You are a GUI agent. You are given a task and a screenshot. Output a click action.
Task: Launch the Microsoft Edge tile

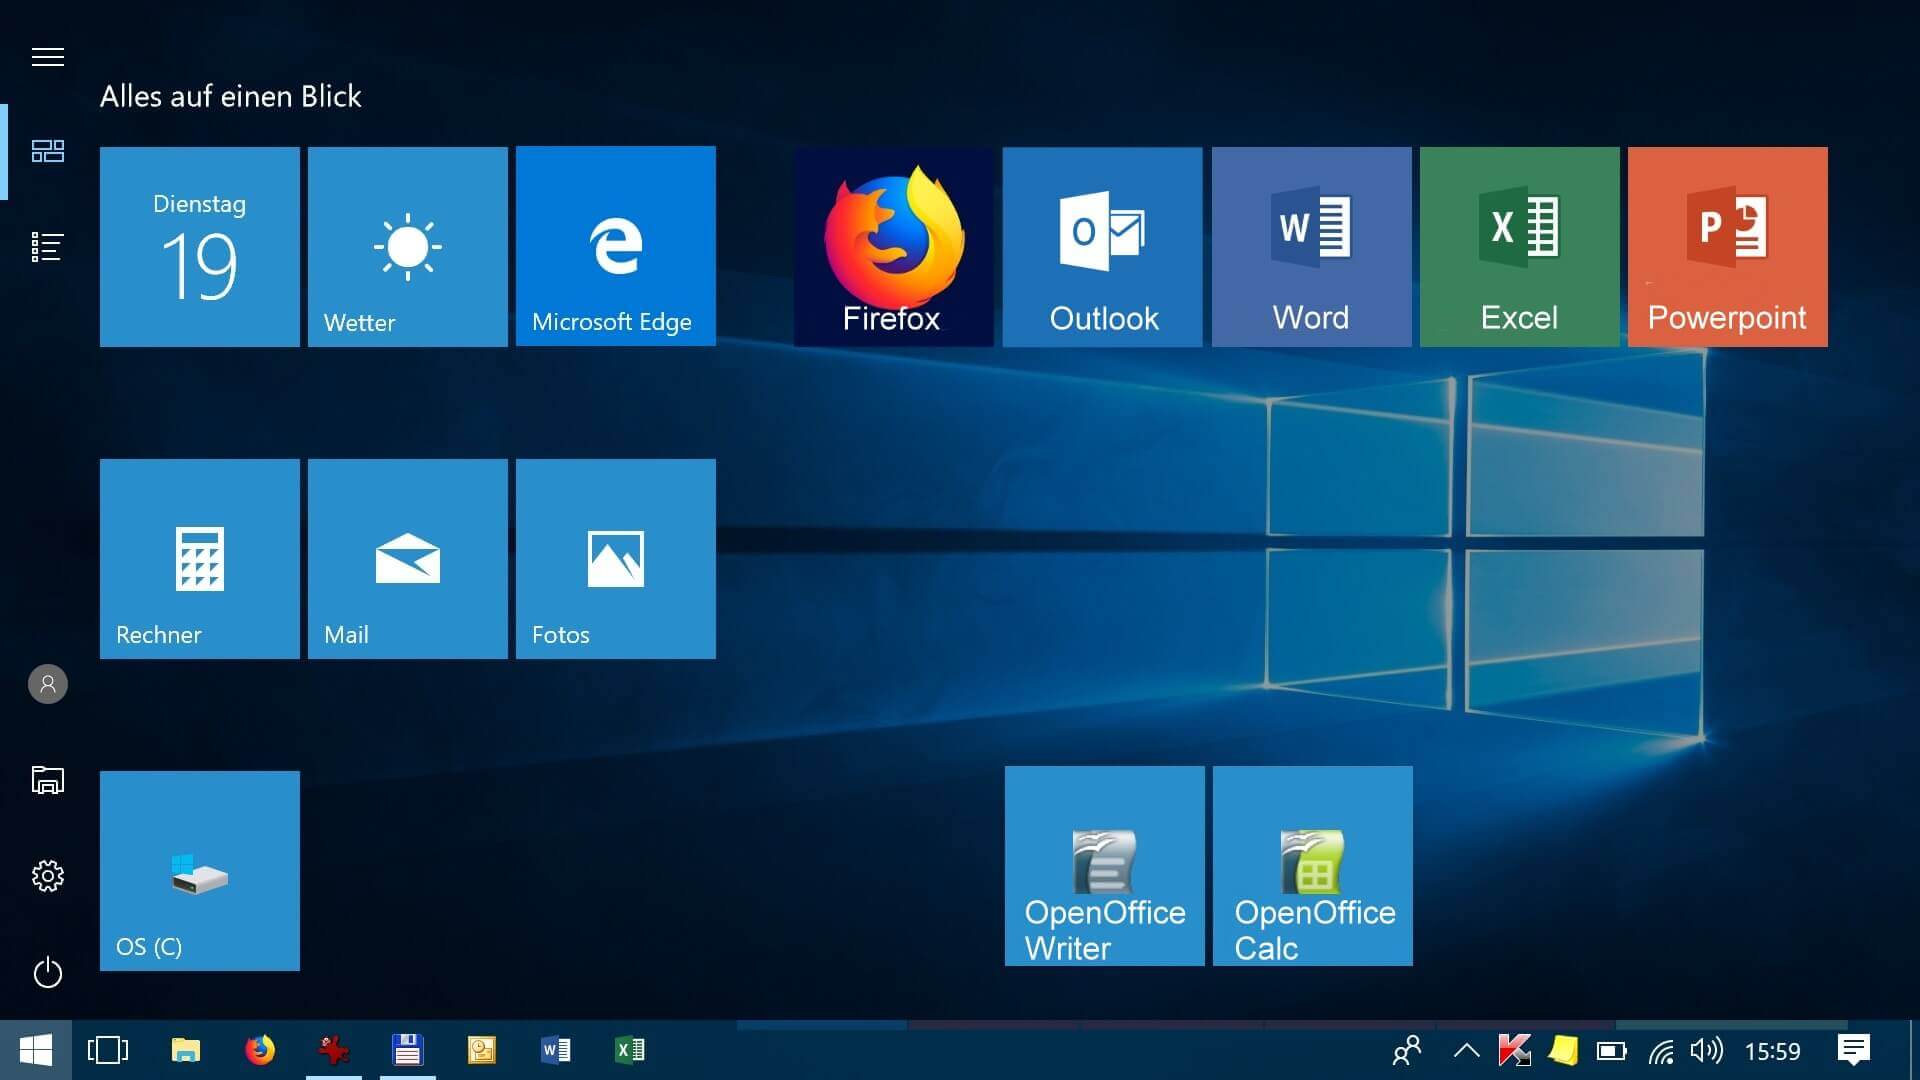pos(616,247)
